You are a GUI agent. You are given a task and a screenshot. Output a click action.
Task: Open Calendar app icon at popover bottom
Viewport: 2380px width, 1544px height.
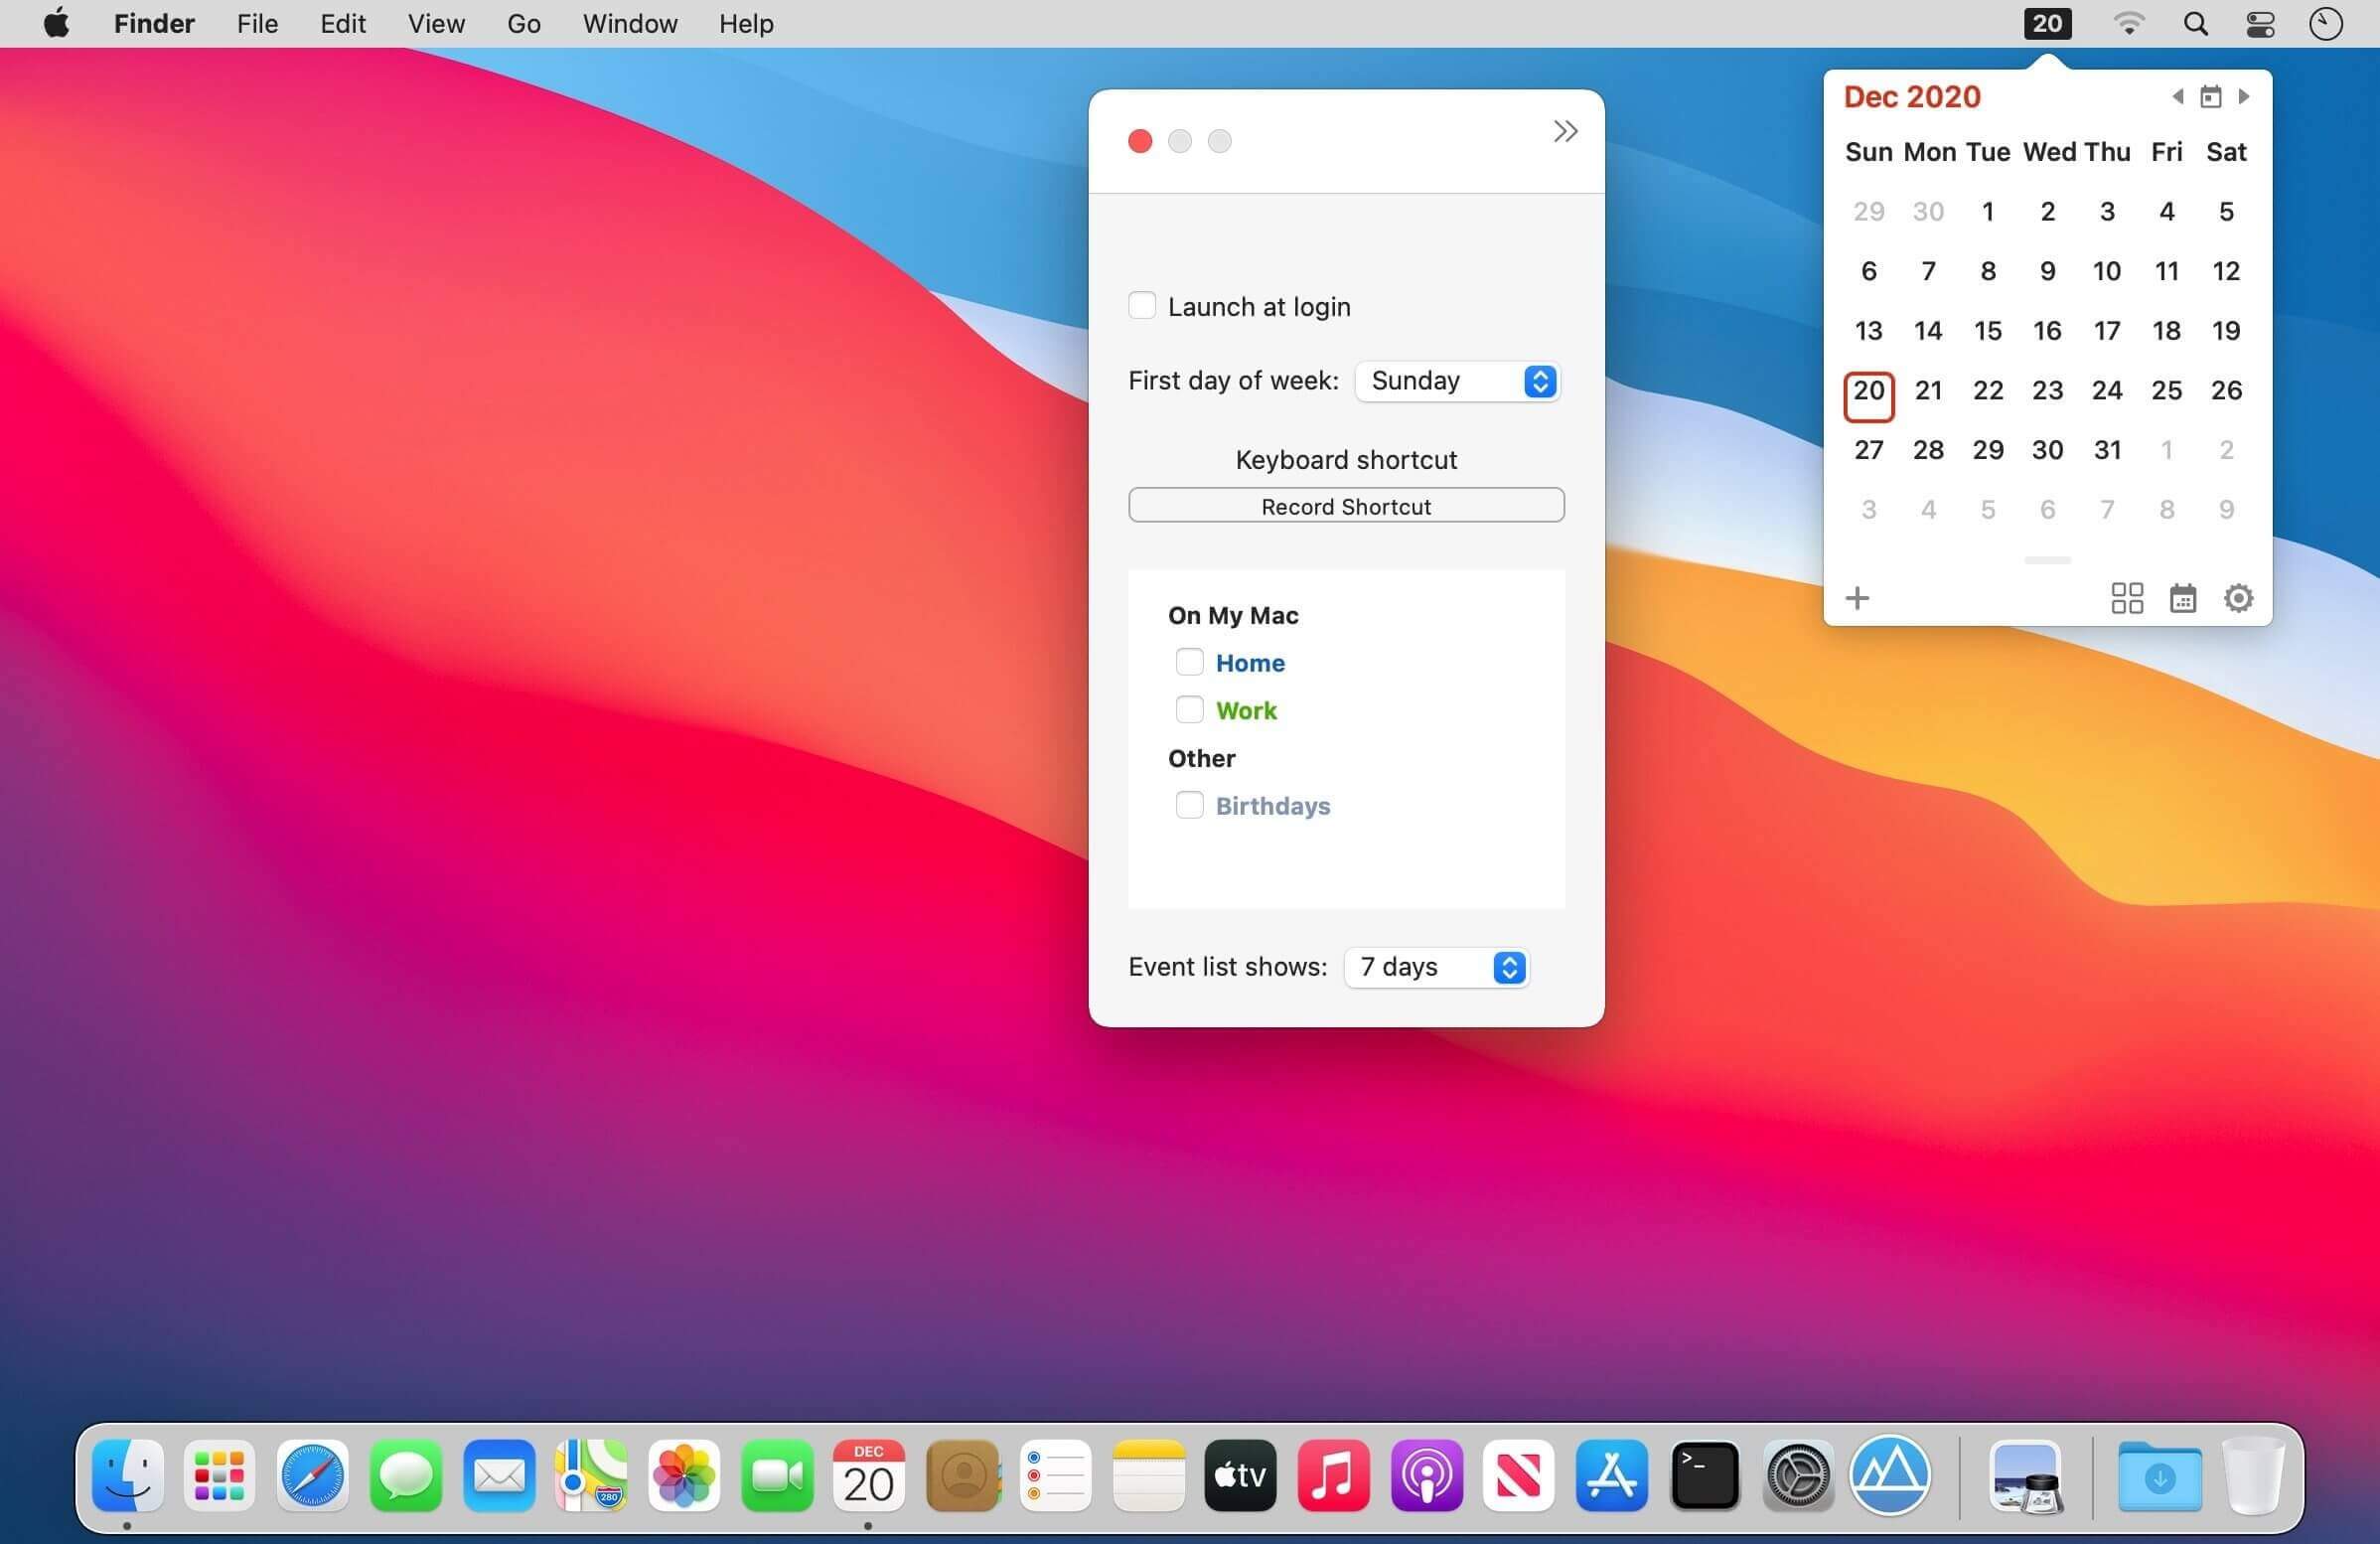pyautogui.click(x=2183, y=598)
